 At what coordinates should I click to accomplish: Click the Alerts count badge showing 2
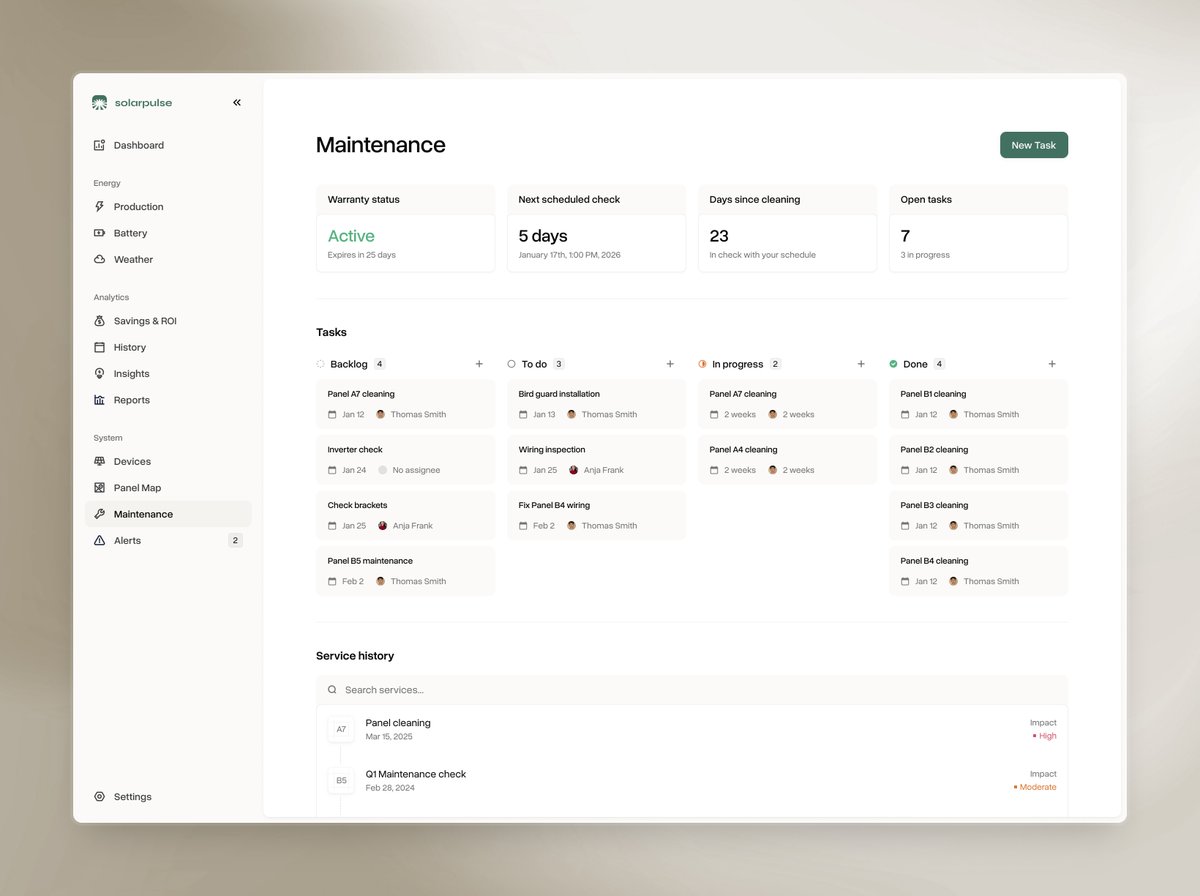[x=235, y=540]
